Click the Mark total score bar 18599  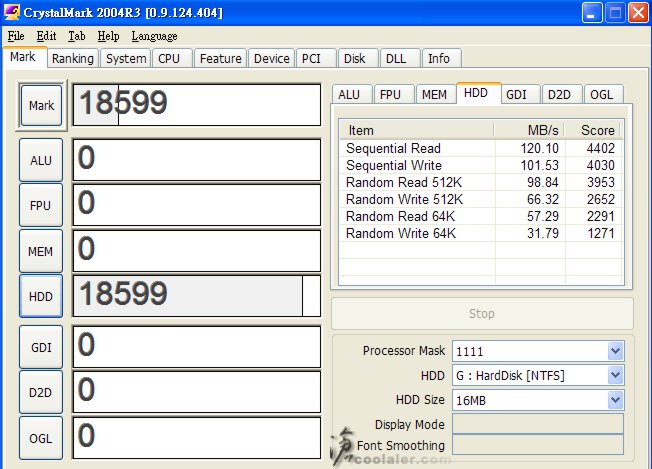197,105
